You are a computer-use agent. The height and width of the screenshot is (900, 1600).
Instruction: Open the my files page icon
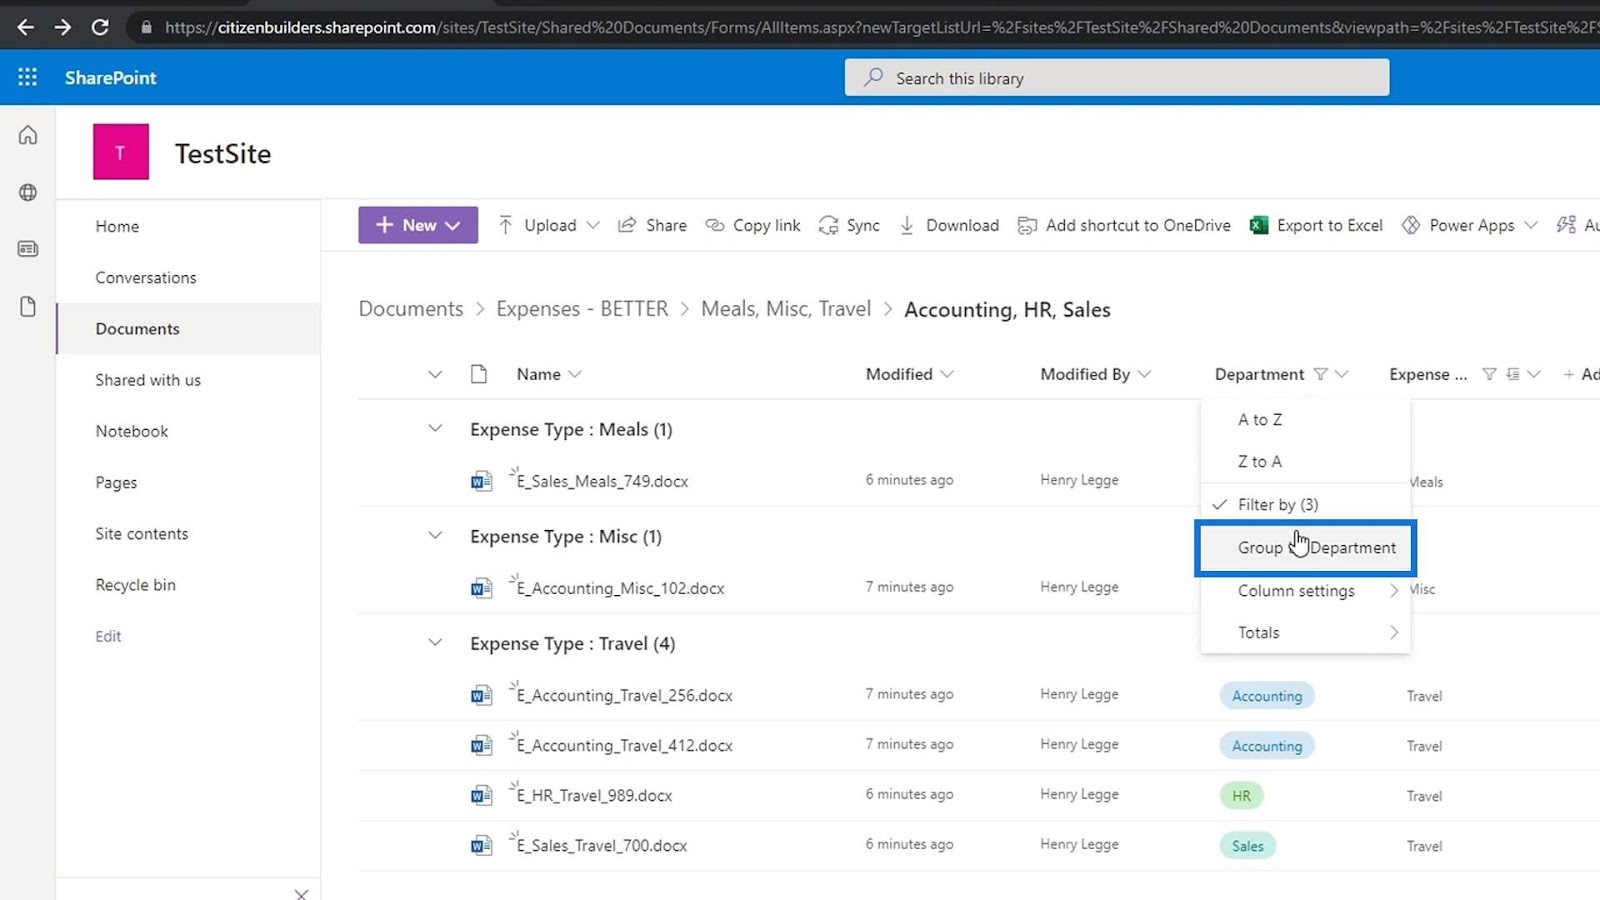pos(28,306)
